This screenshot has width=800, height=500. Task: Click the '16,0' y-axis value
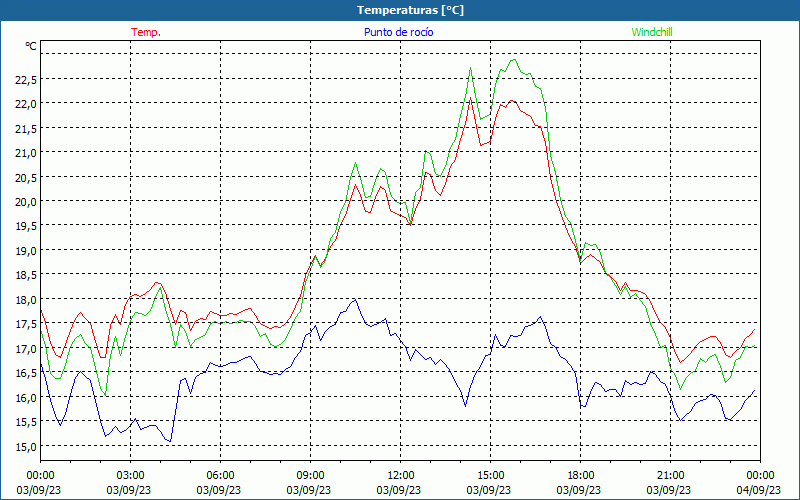26,397
